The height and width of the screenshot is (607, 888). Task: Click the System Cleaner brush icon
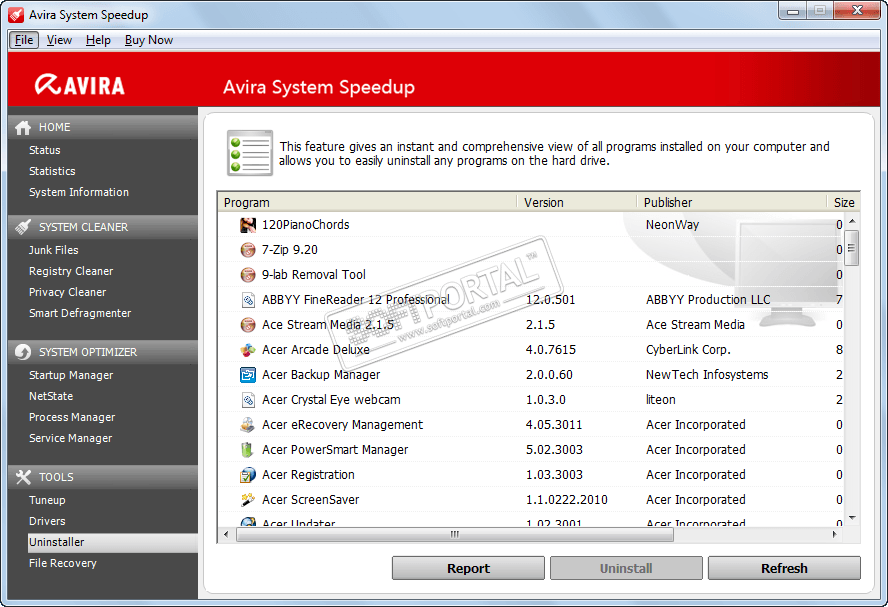[23, 227]
